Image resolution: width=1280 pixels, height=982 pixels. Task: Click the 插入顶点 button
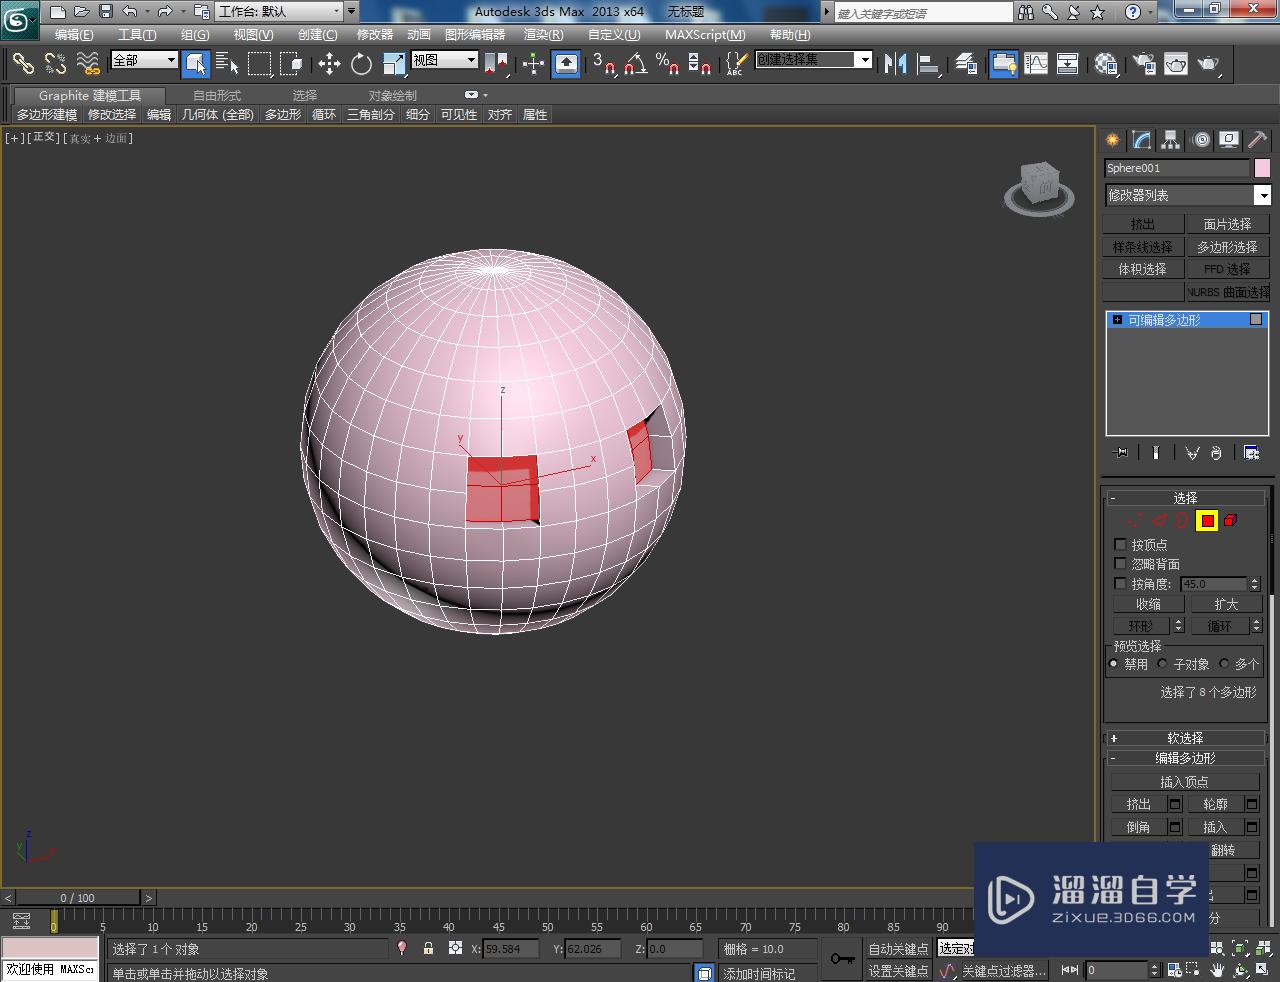point(1185,782)
